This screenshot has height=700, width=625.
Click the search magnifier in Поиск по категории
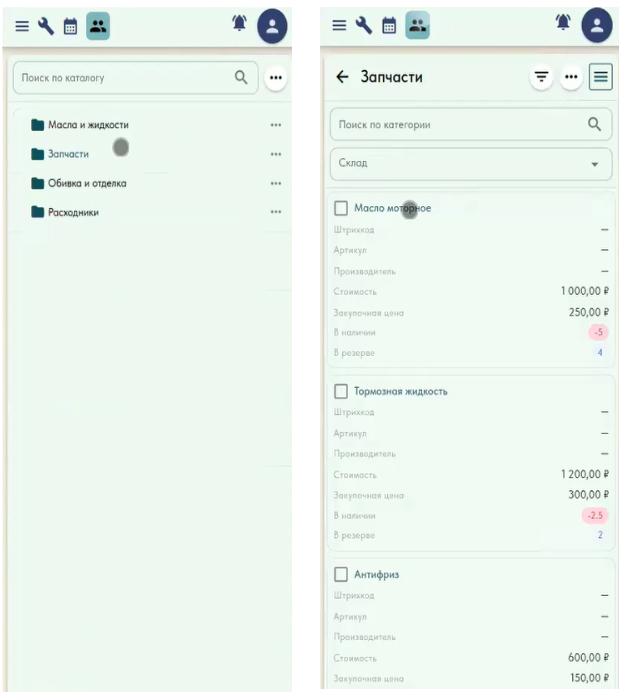pos(594,124)
